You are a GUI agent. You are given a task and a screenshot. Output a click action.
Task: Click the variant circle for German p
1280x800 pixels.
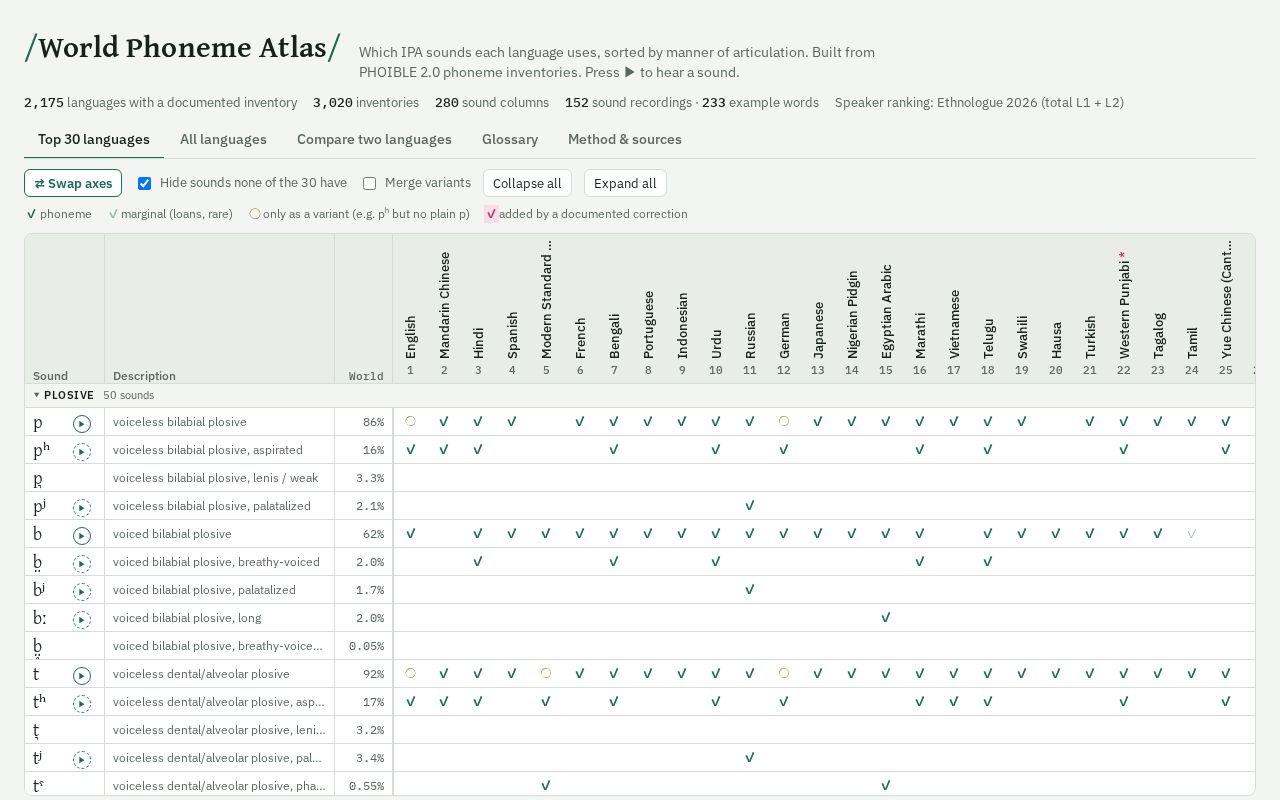(x=784, y=422)
